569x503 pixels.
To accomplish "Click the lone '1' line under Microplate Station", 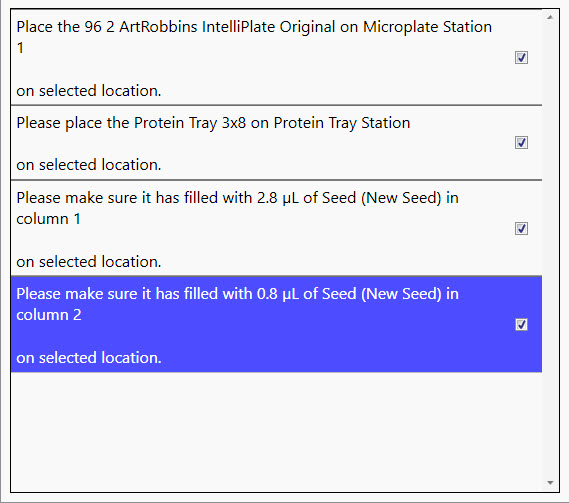I will click(20, 48).
